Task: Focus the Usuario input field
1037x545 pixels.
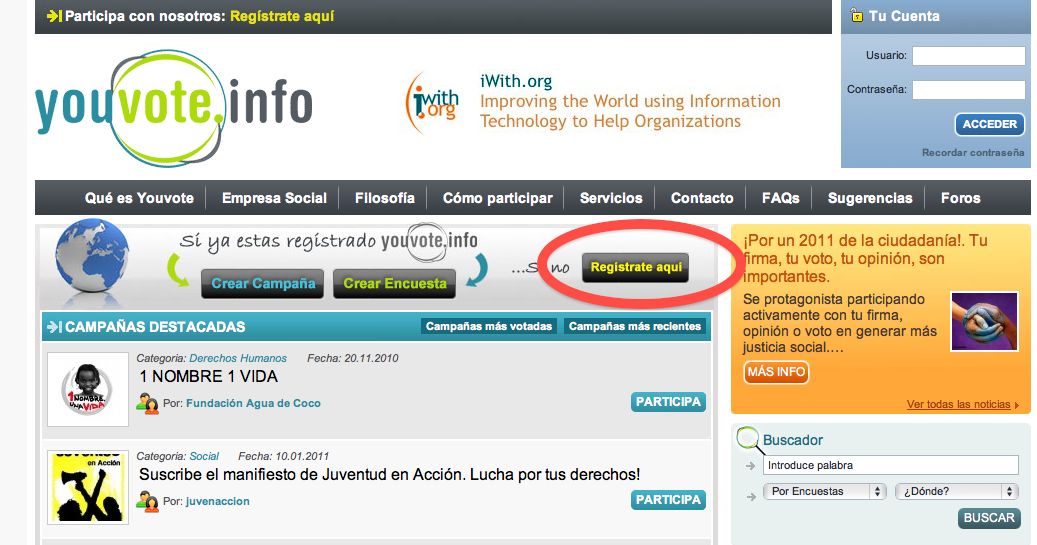Action: click(969, 56)
